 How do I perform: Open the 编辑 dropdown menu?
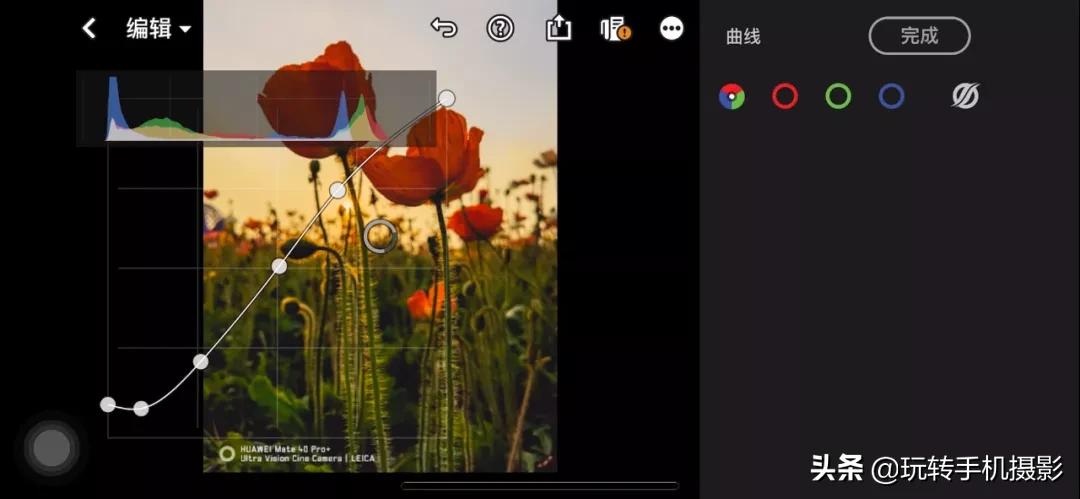pos(158,29)
